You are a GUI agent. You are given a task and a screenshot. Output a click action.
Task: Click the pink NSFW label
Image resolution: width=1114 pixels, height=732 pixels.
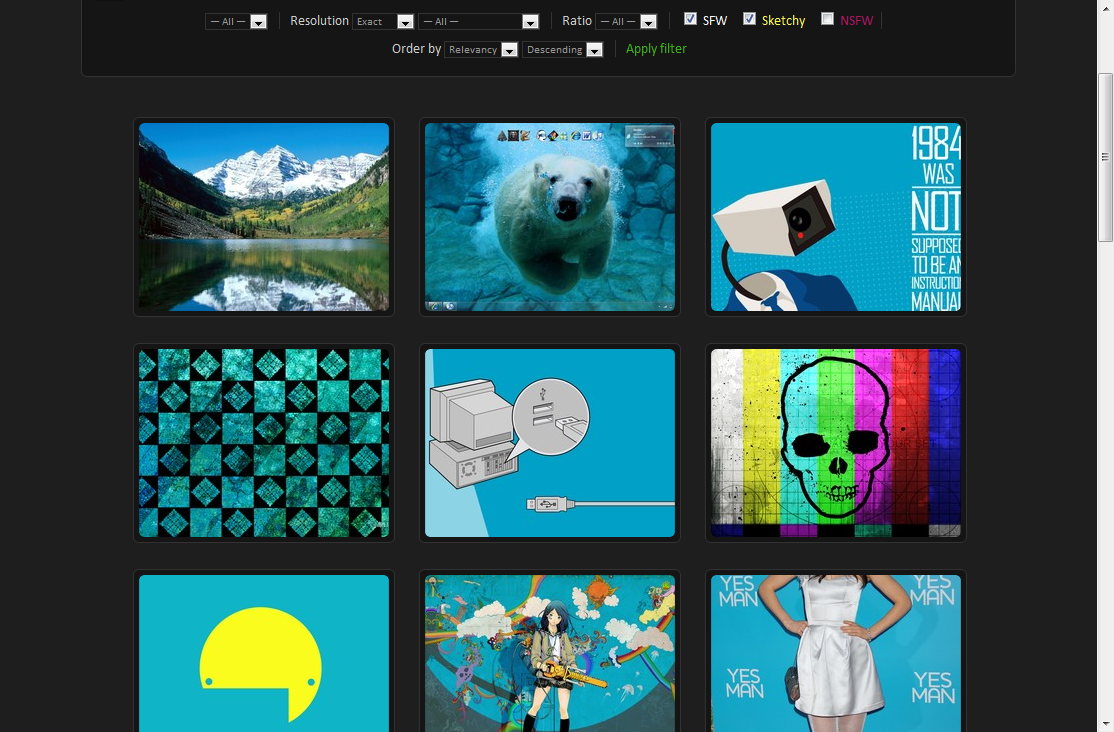click(856, 21)
